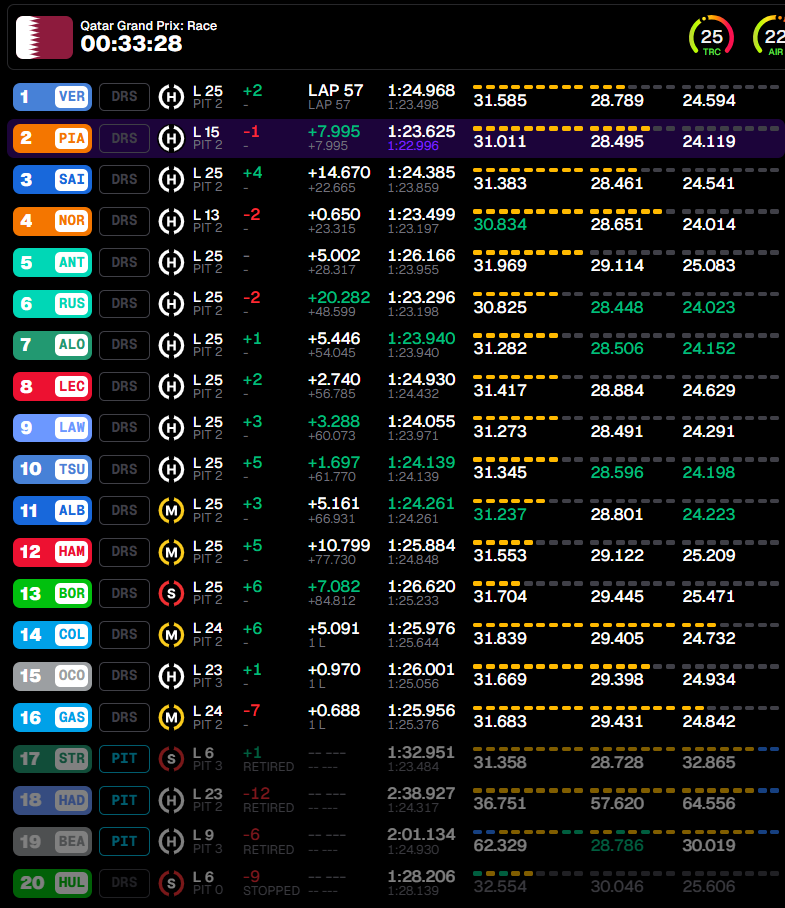
Task: Click COL's medium tyre icon
Action: (x=171, y=635)
